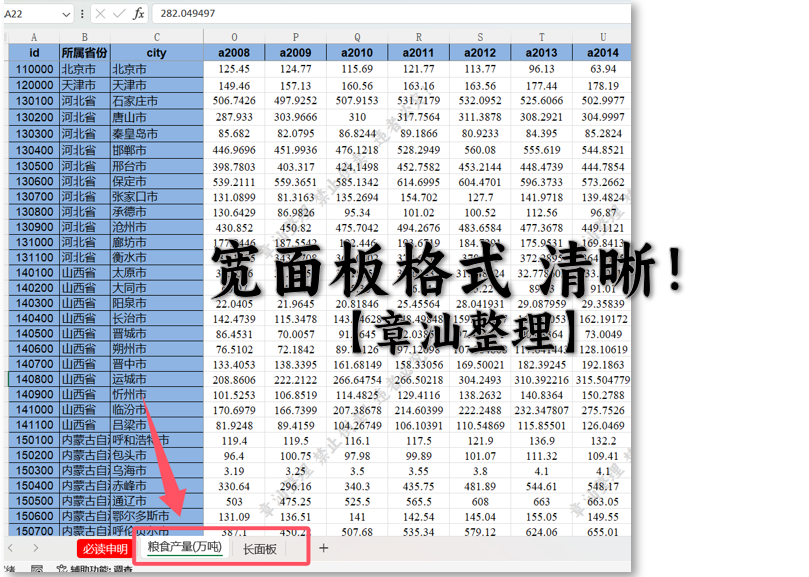
Task: Click the accessibility status bar entry
Action: pyautogui.click(x=95, y=569)
